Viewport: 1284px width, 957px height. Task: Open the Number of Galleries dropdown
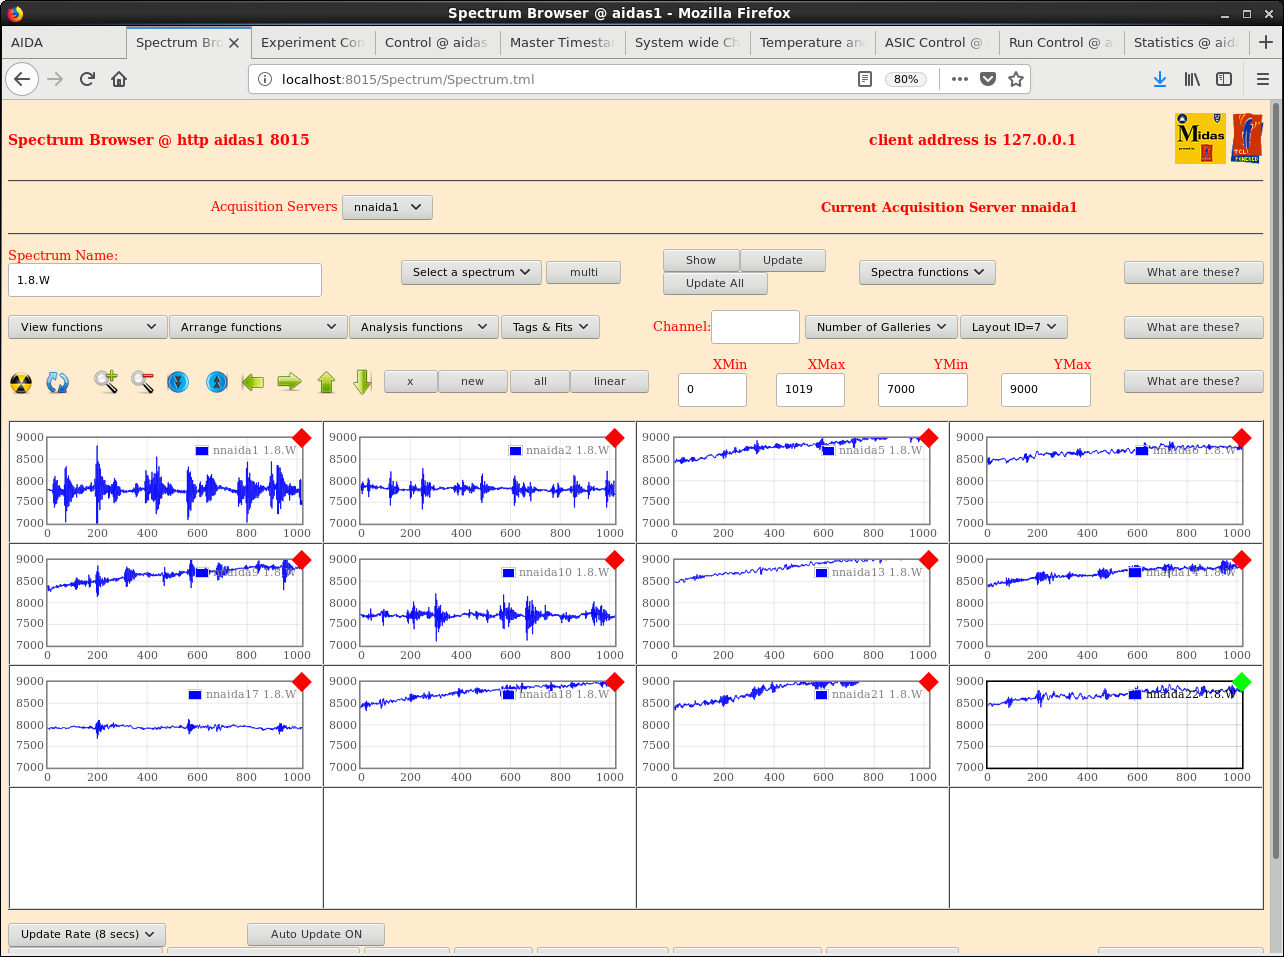coord(880,327)
